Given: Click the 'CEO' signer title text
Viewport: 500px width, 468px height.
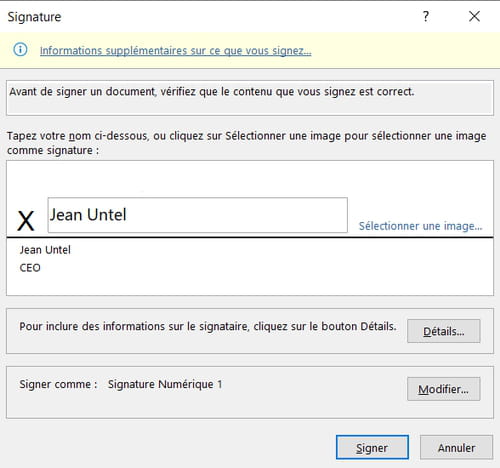Looking at the screenshot, I should 30,268.
